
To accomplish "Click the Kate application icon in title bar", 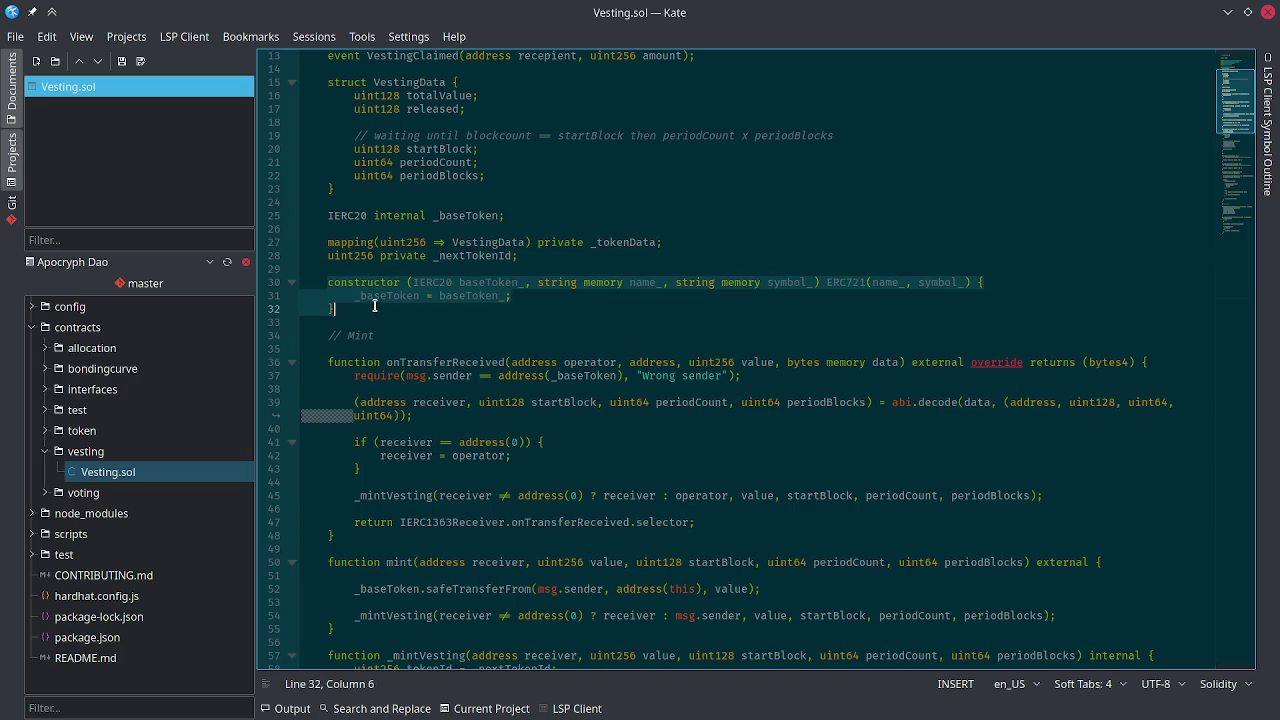I will (x=12, y=12).
